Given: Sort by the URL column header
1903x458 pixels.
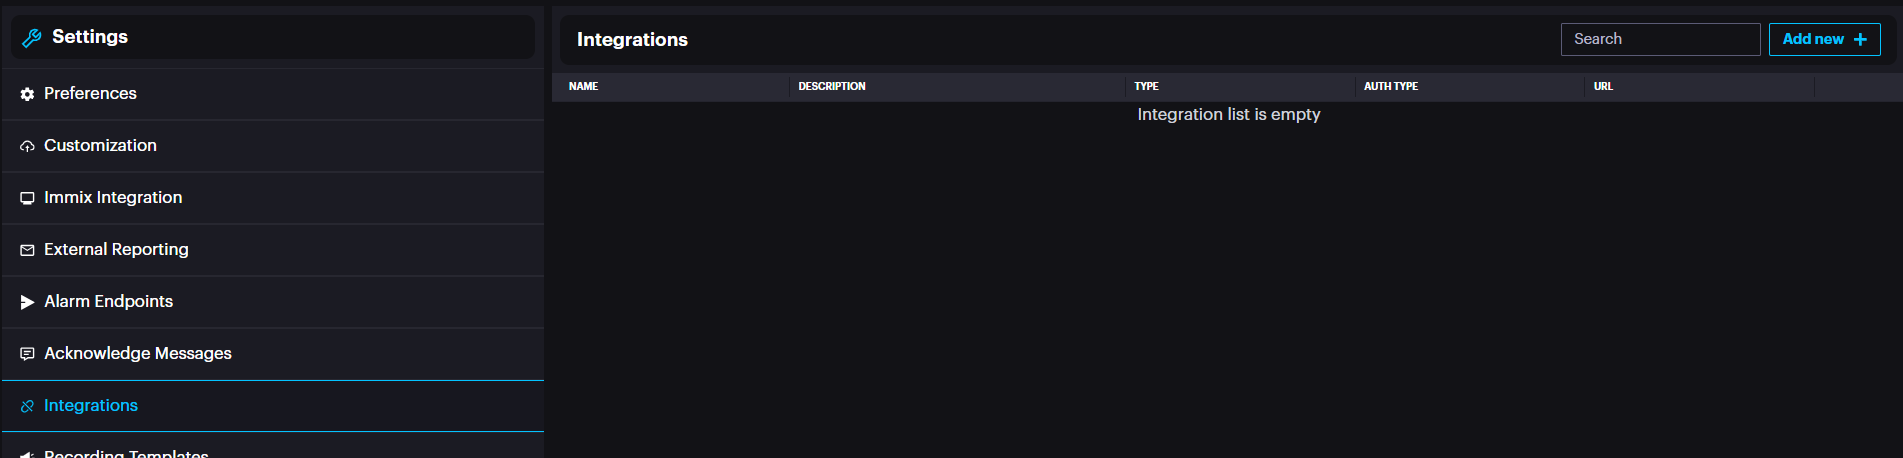Looking at the screenshot, I should (1603, 86).
